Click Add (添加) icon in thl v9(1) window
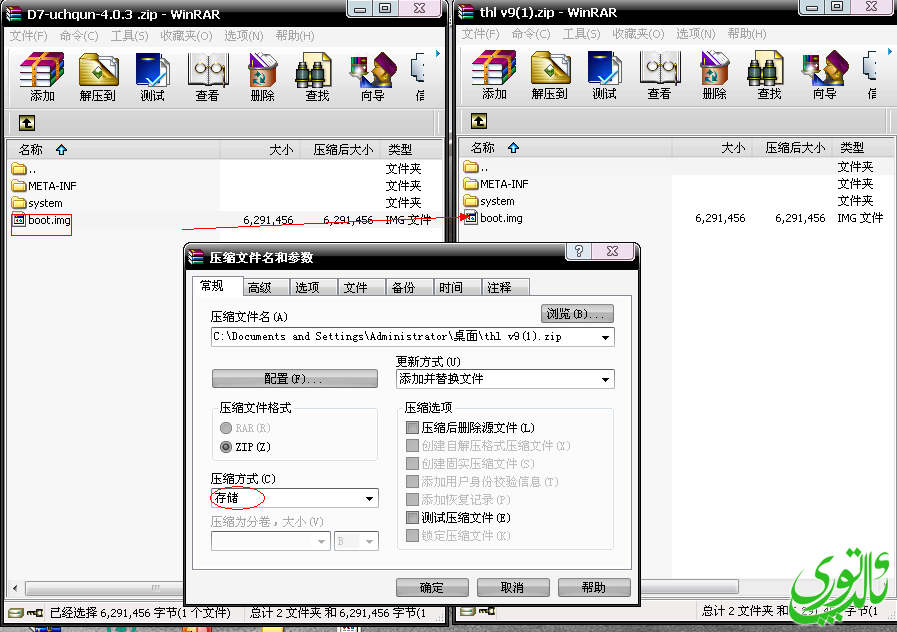This screenshot has width=897, height=632. click(x=494, y=75)
